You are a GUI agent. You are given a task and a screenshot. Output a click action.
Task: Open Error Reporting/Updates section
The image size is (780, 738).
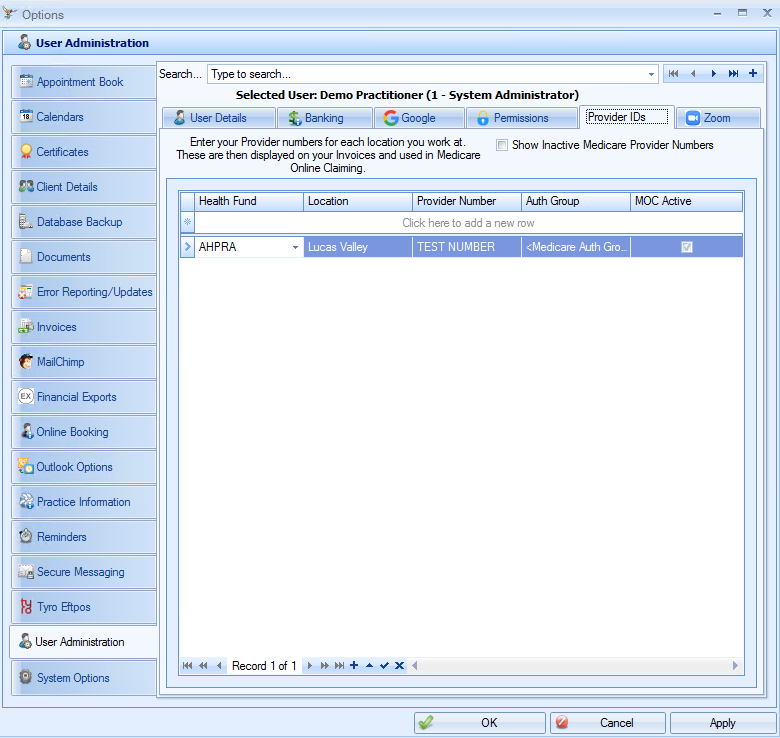(84, 292)
